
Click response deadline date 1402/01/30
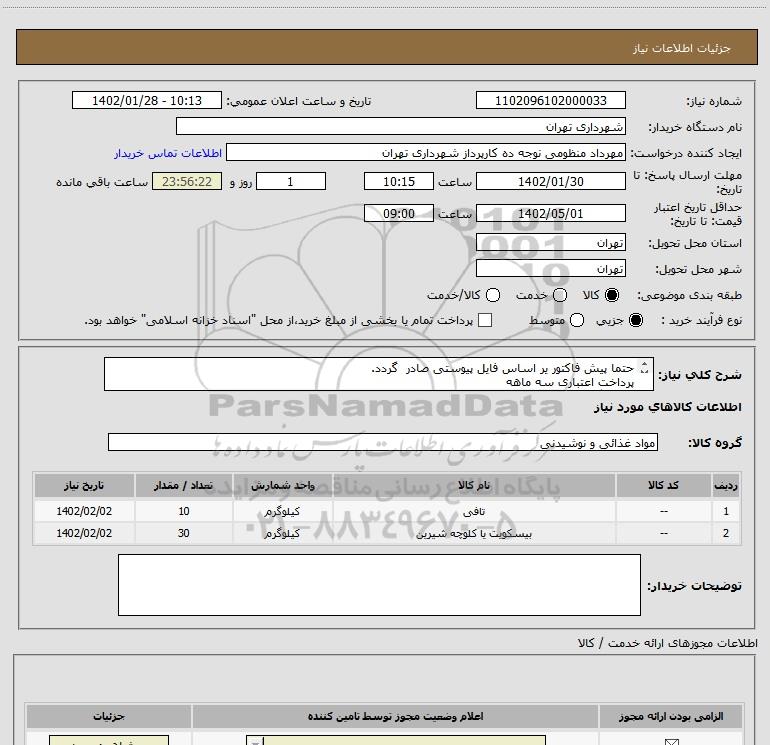click(550, 181)
